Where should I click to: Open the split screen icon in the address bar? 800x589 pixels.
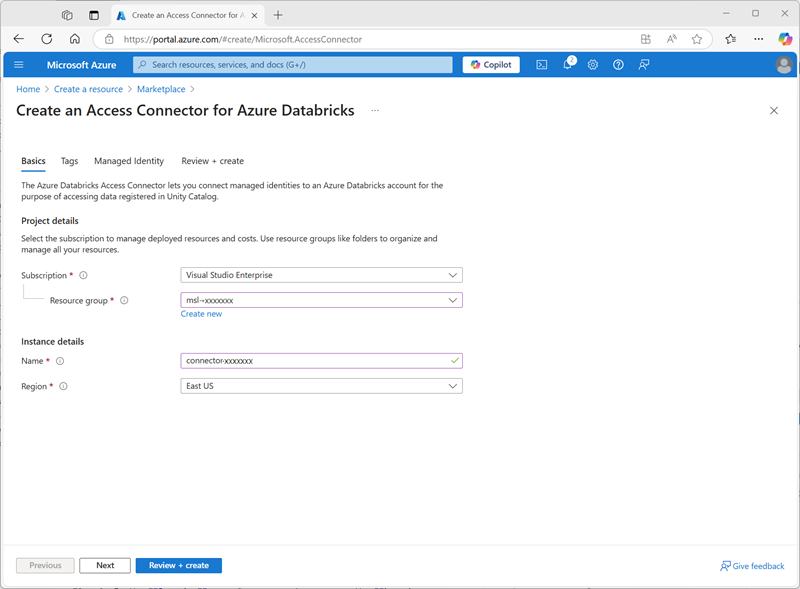pyautogui.click(x=645, y=39)
